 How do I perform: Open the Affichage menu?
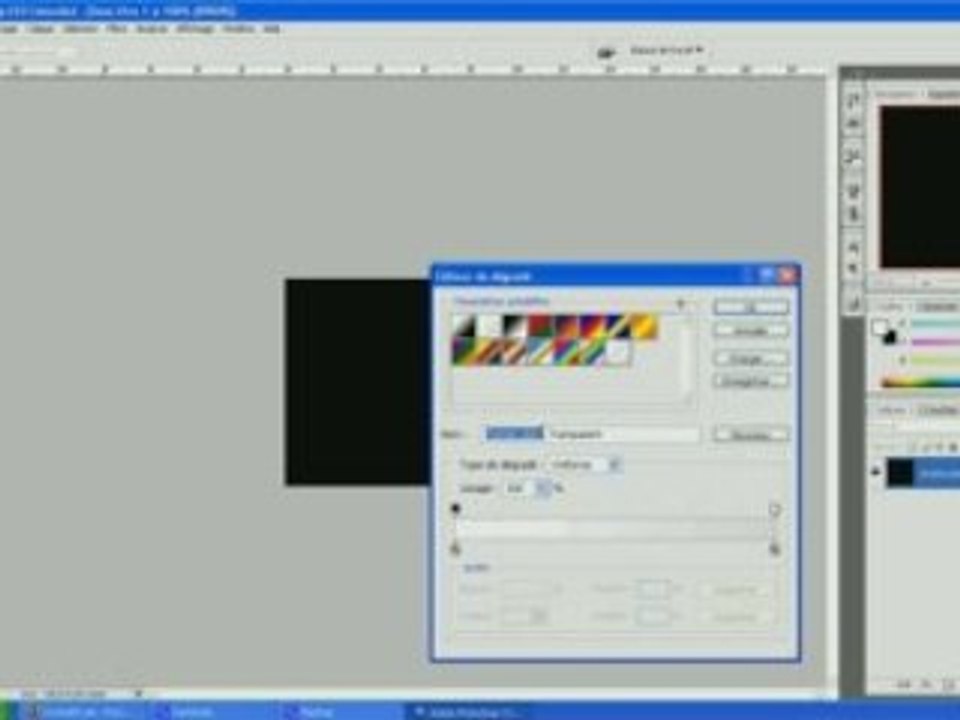[x=195, y=29]
